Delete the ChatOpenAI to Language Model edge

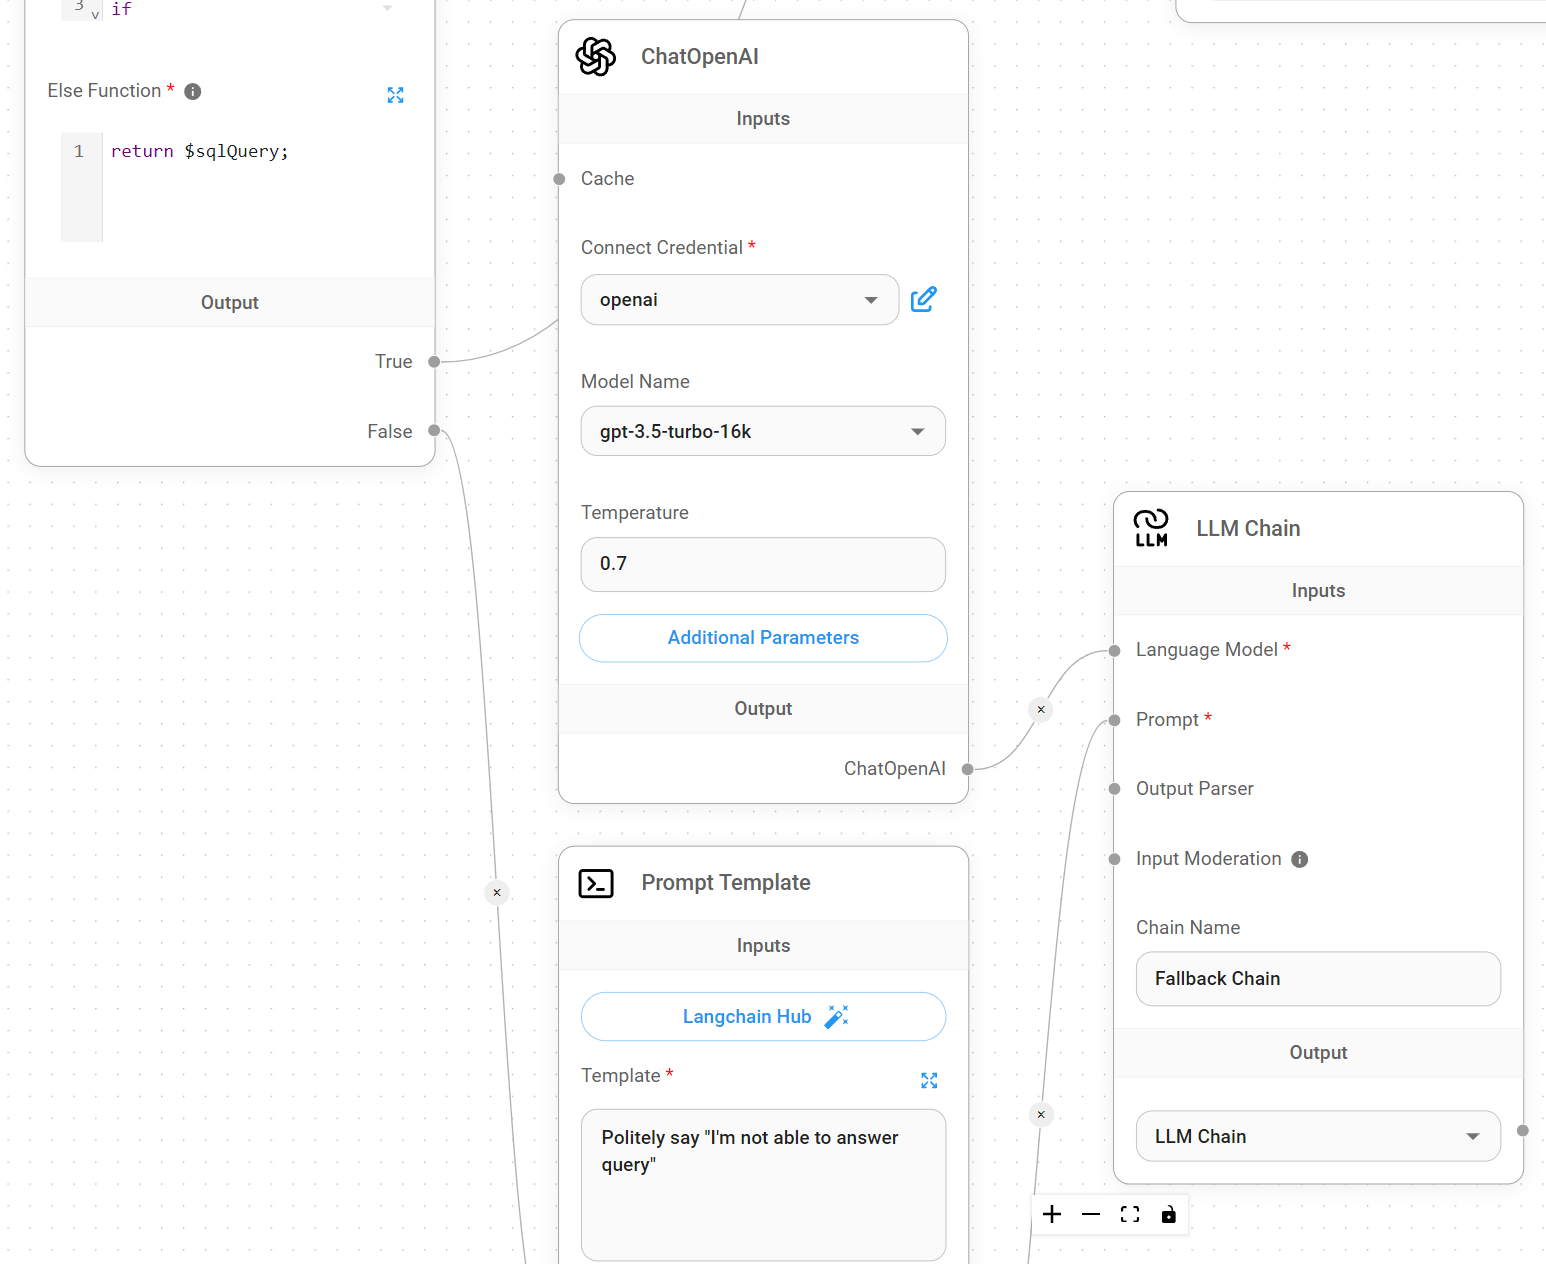pyautogui.click(x=1041, y=709)
